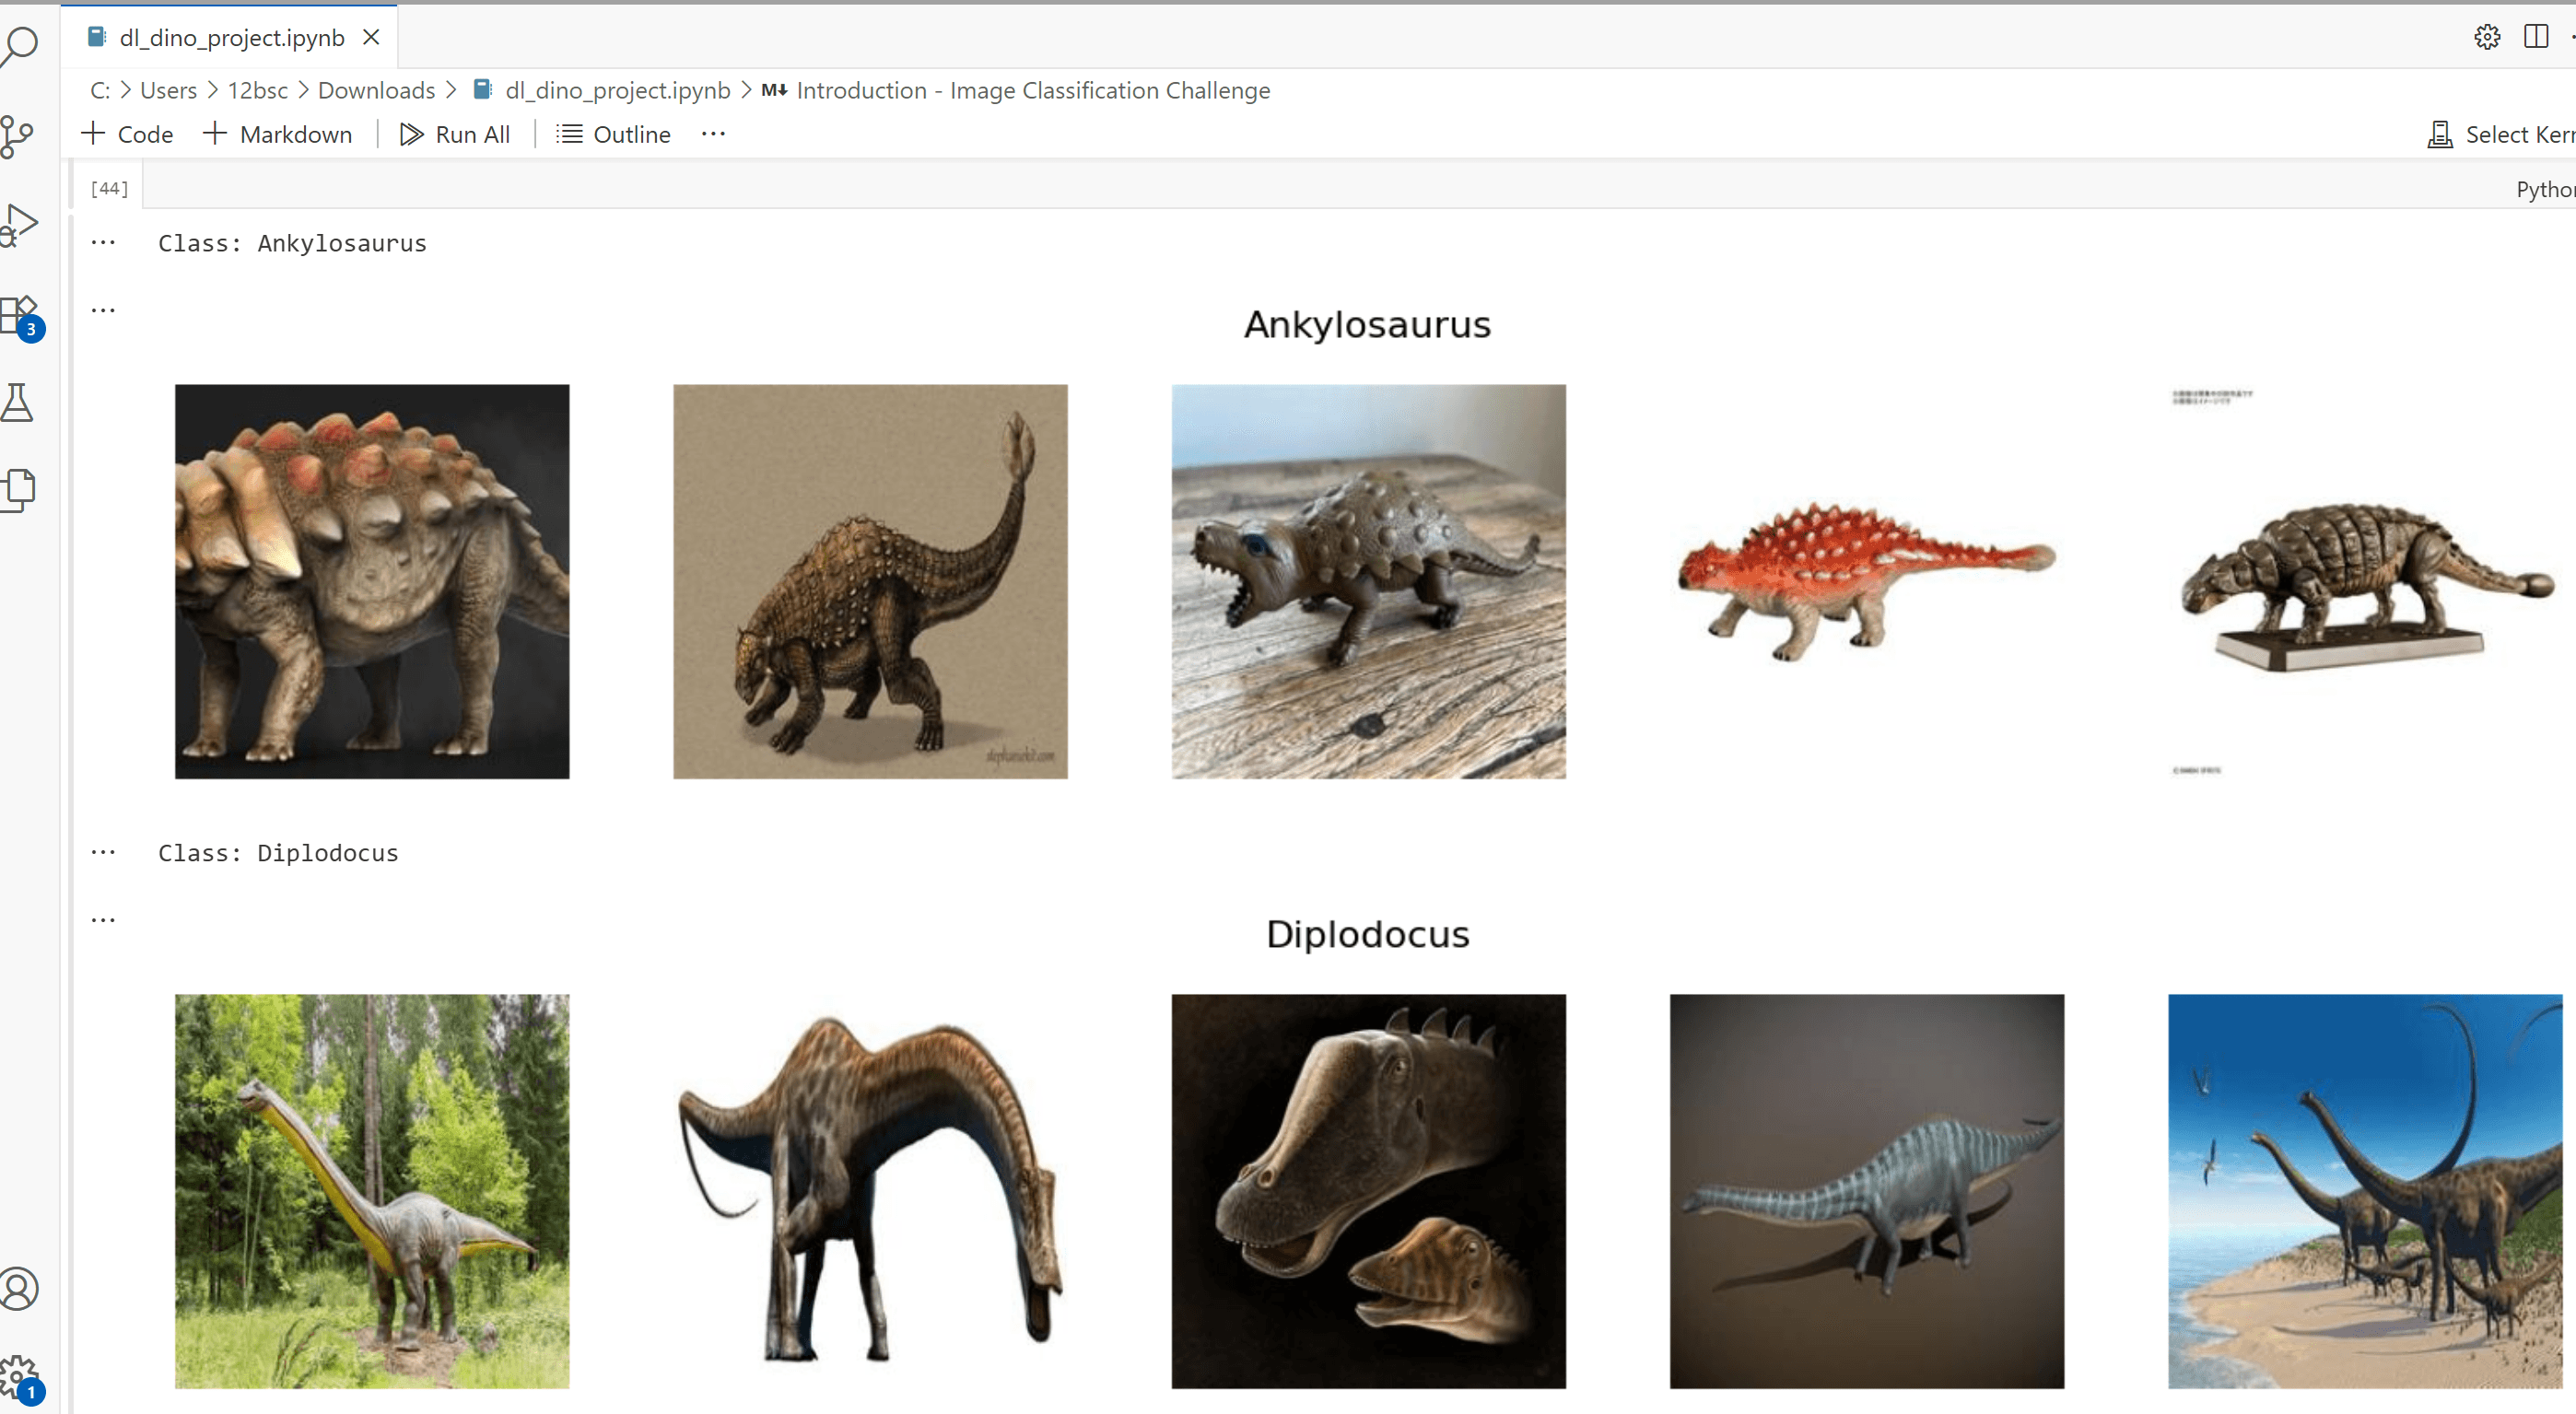Click the Ankylosaurus figure title
This screenshot has width=2576, height=1414.
1367,325
